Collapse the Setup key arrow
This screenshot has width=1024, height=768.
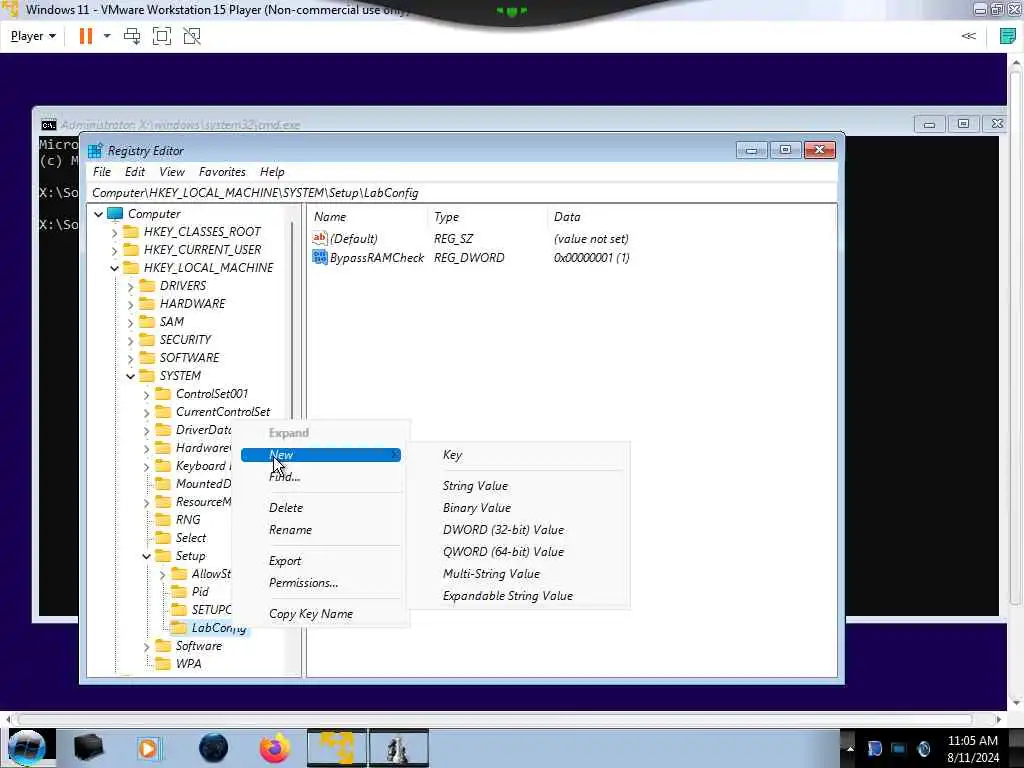tap(146, 556)
